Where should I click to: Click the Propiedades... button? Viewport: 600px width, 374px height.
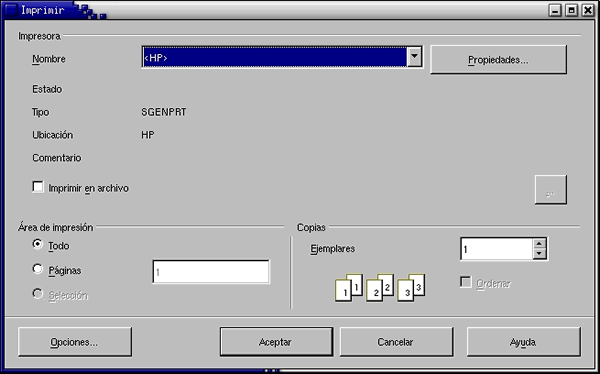498,60
